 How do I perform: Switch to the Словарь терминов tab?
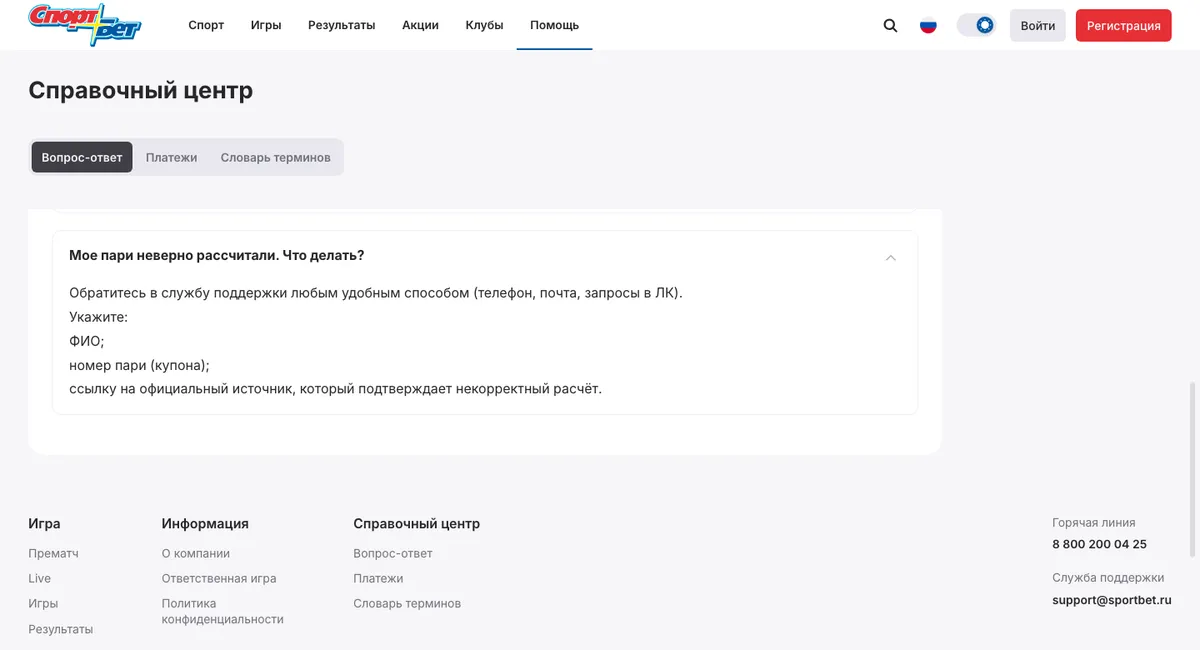pyautogui.click(x=275, y=157)
